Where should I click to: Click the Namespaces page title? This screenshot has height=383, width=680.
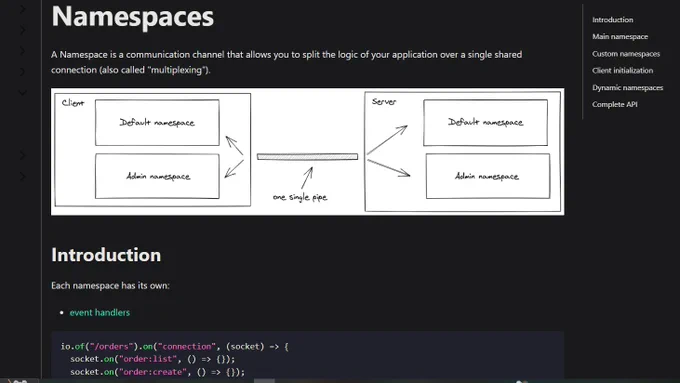tap(132, 17)
